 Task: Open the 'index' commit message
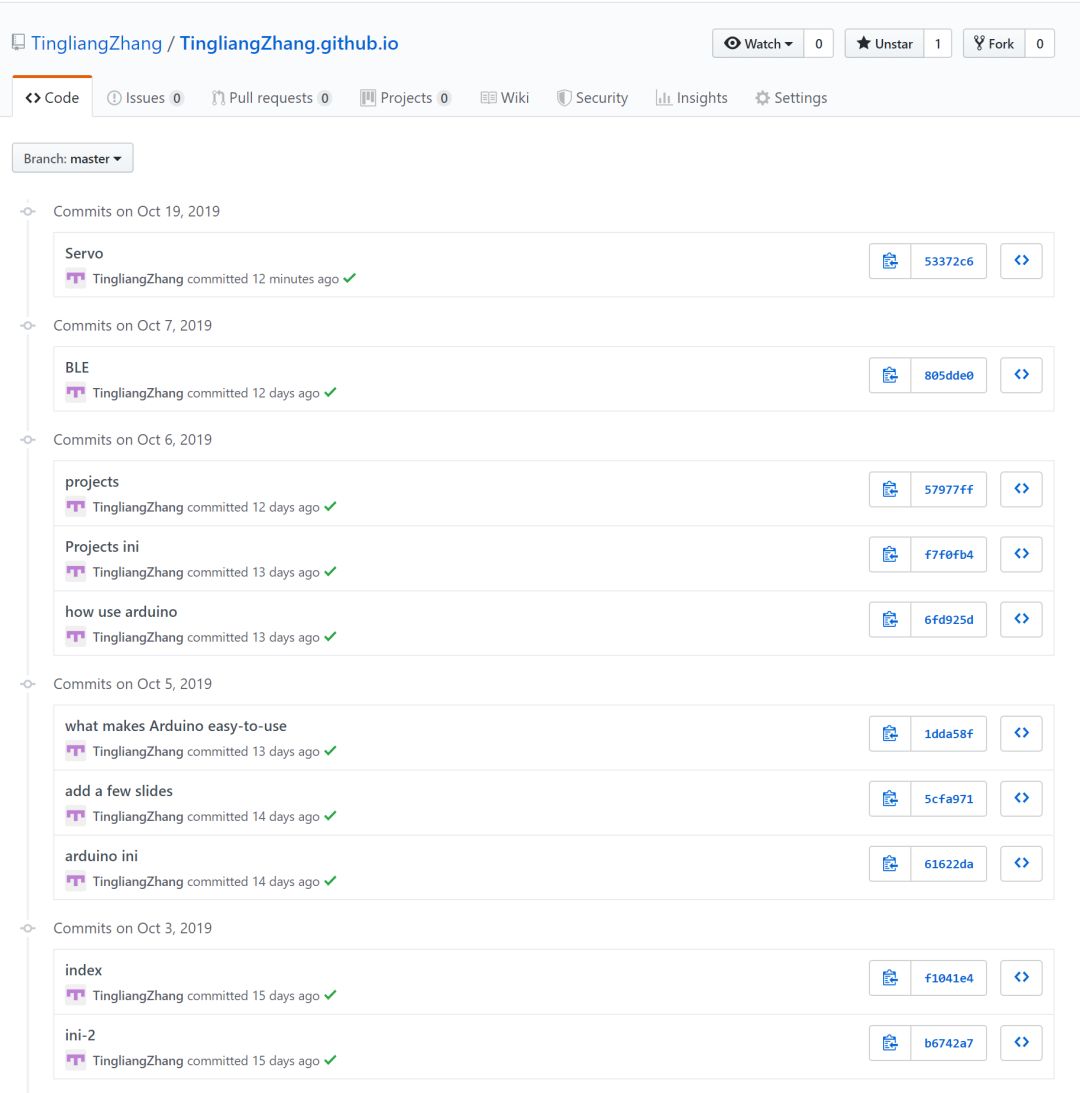(84, 970)
